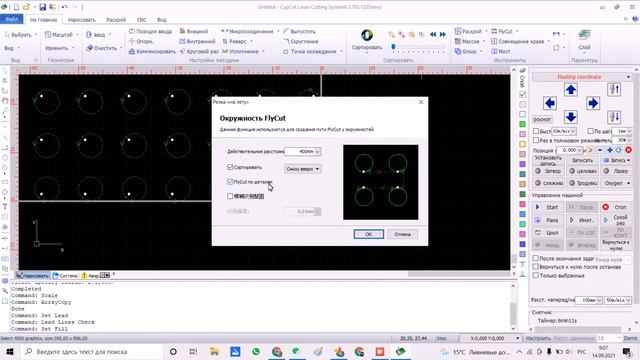
Task: Toggle Вернуться к нулю после останова
Action: pos(536,267)
